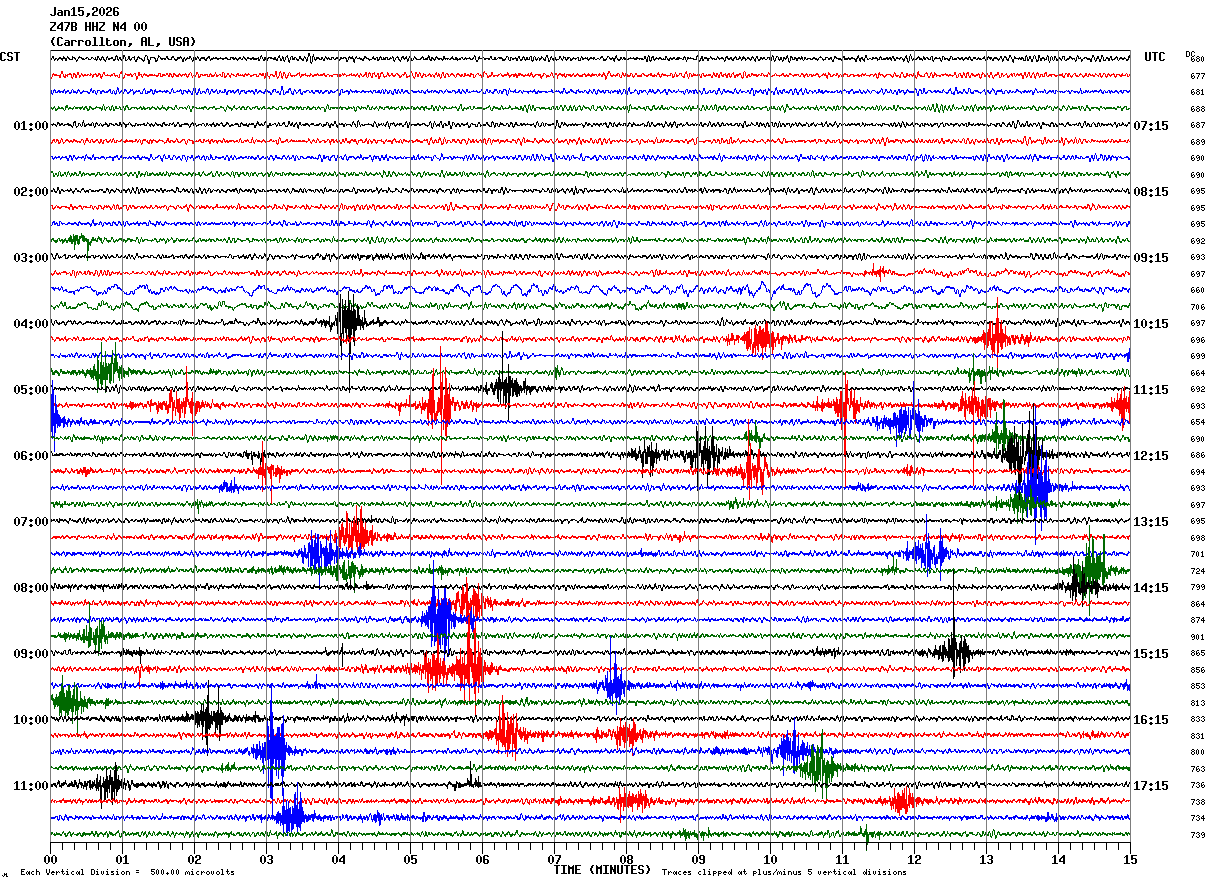Click the CST timezone label

coord(10,57)
